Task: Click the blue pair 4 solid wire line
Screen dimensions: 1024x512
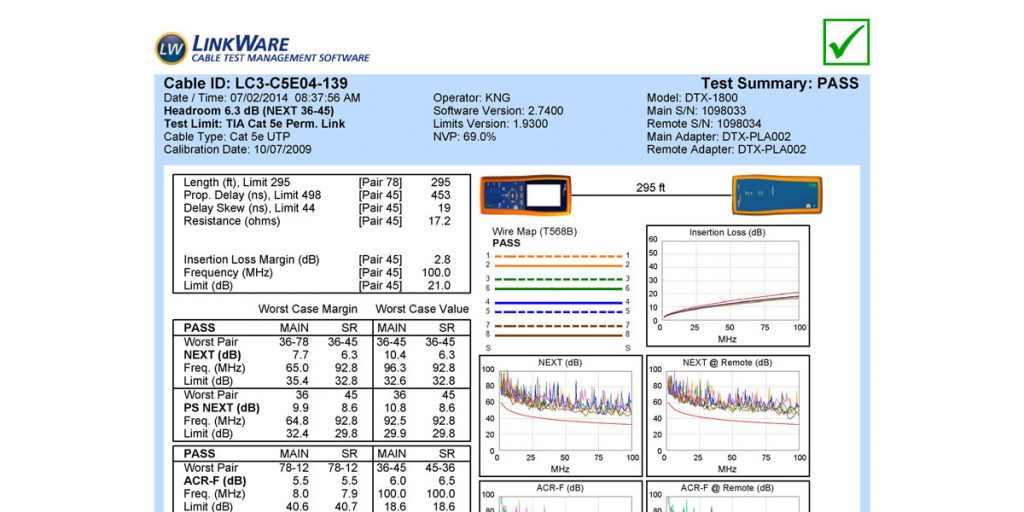Action: pos(558,302)
